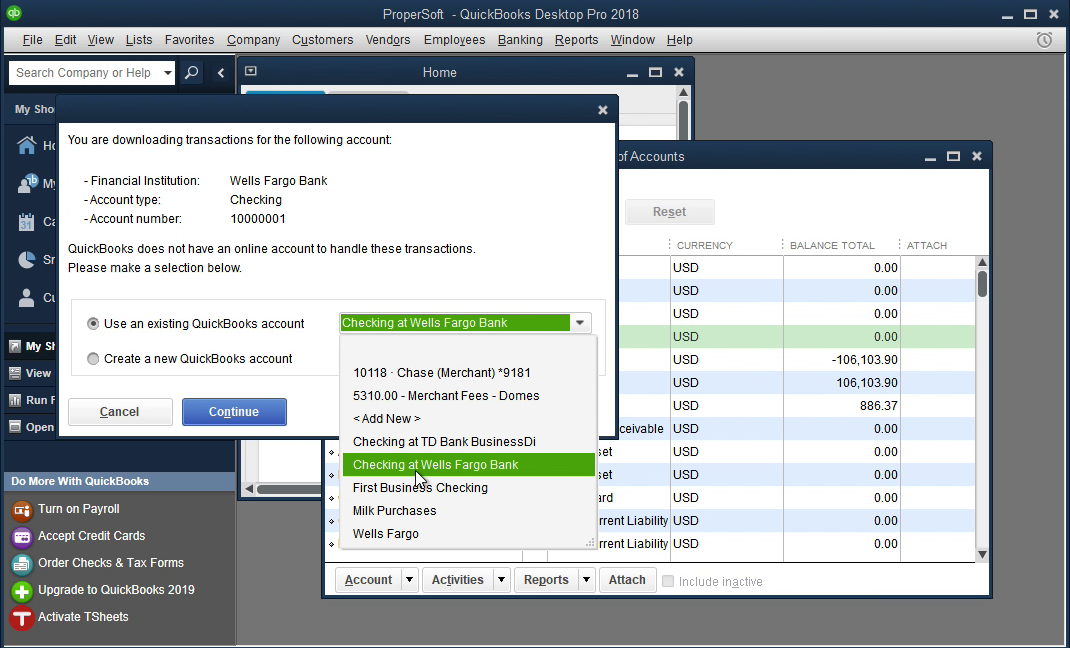Click the Home window dropdown icon at top-left
1070x648 pixels.
250,71
